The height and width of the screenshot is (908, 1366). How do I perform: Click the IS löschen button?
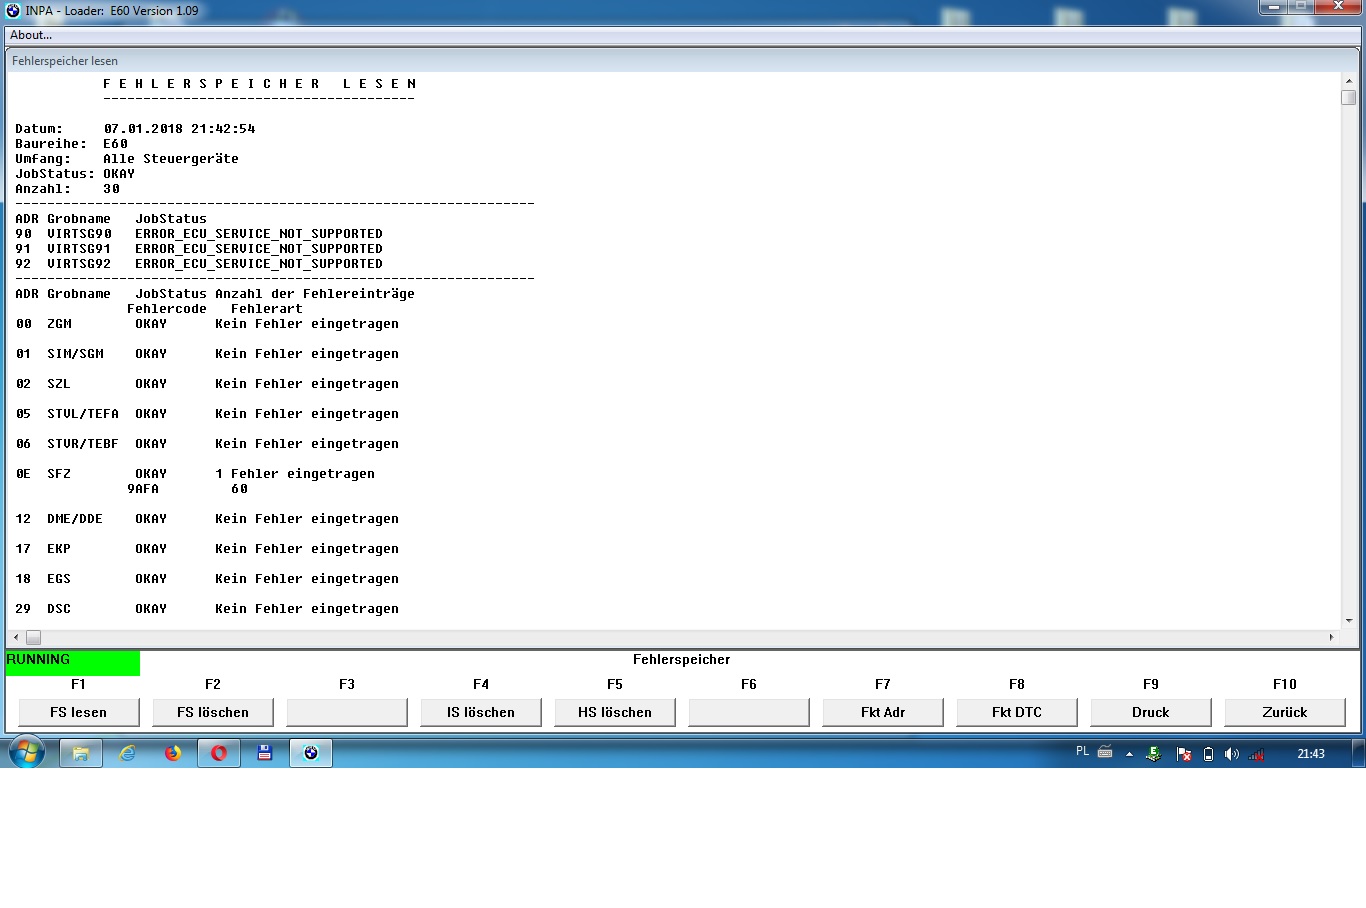pos(480,712)
